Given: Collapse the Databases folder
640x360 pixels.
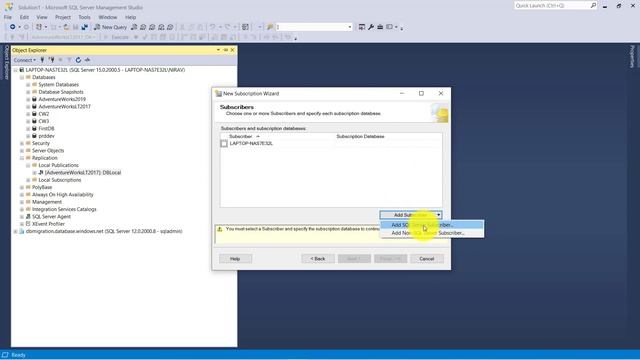Looking at the screenshot, I should [x=22, y=77].
